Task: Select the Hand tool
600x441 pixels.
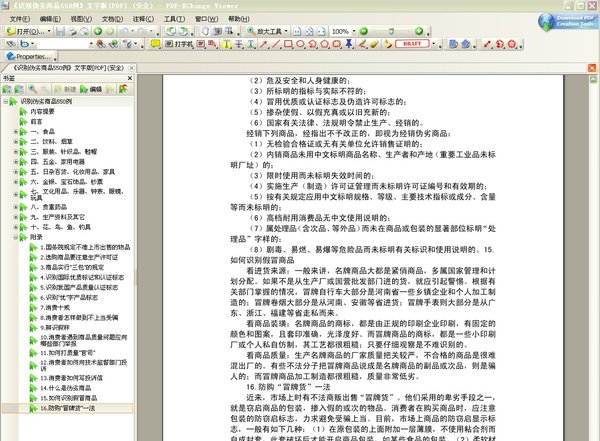Action: pyautogui.click(x=205, y=31)
